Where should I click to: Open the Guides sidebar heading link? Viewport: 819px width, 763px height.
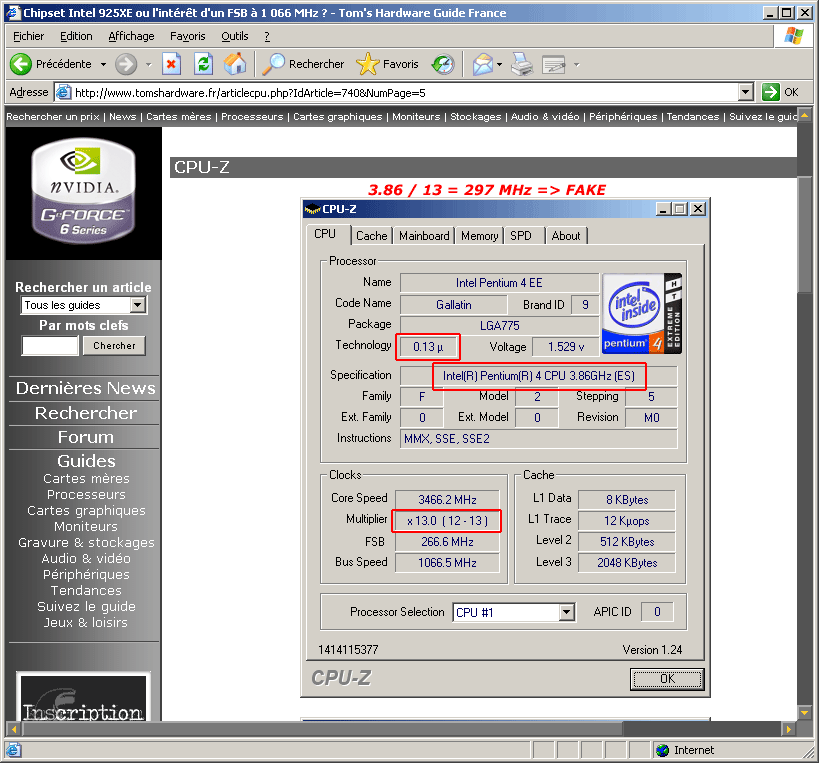coord(86,461)
